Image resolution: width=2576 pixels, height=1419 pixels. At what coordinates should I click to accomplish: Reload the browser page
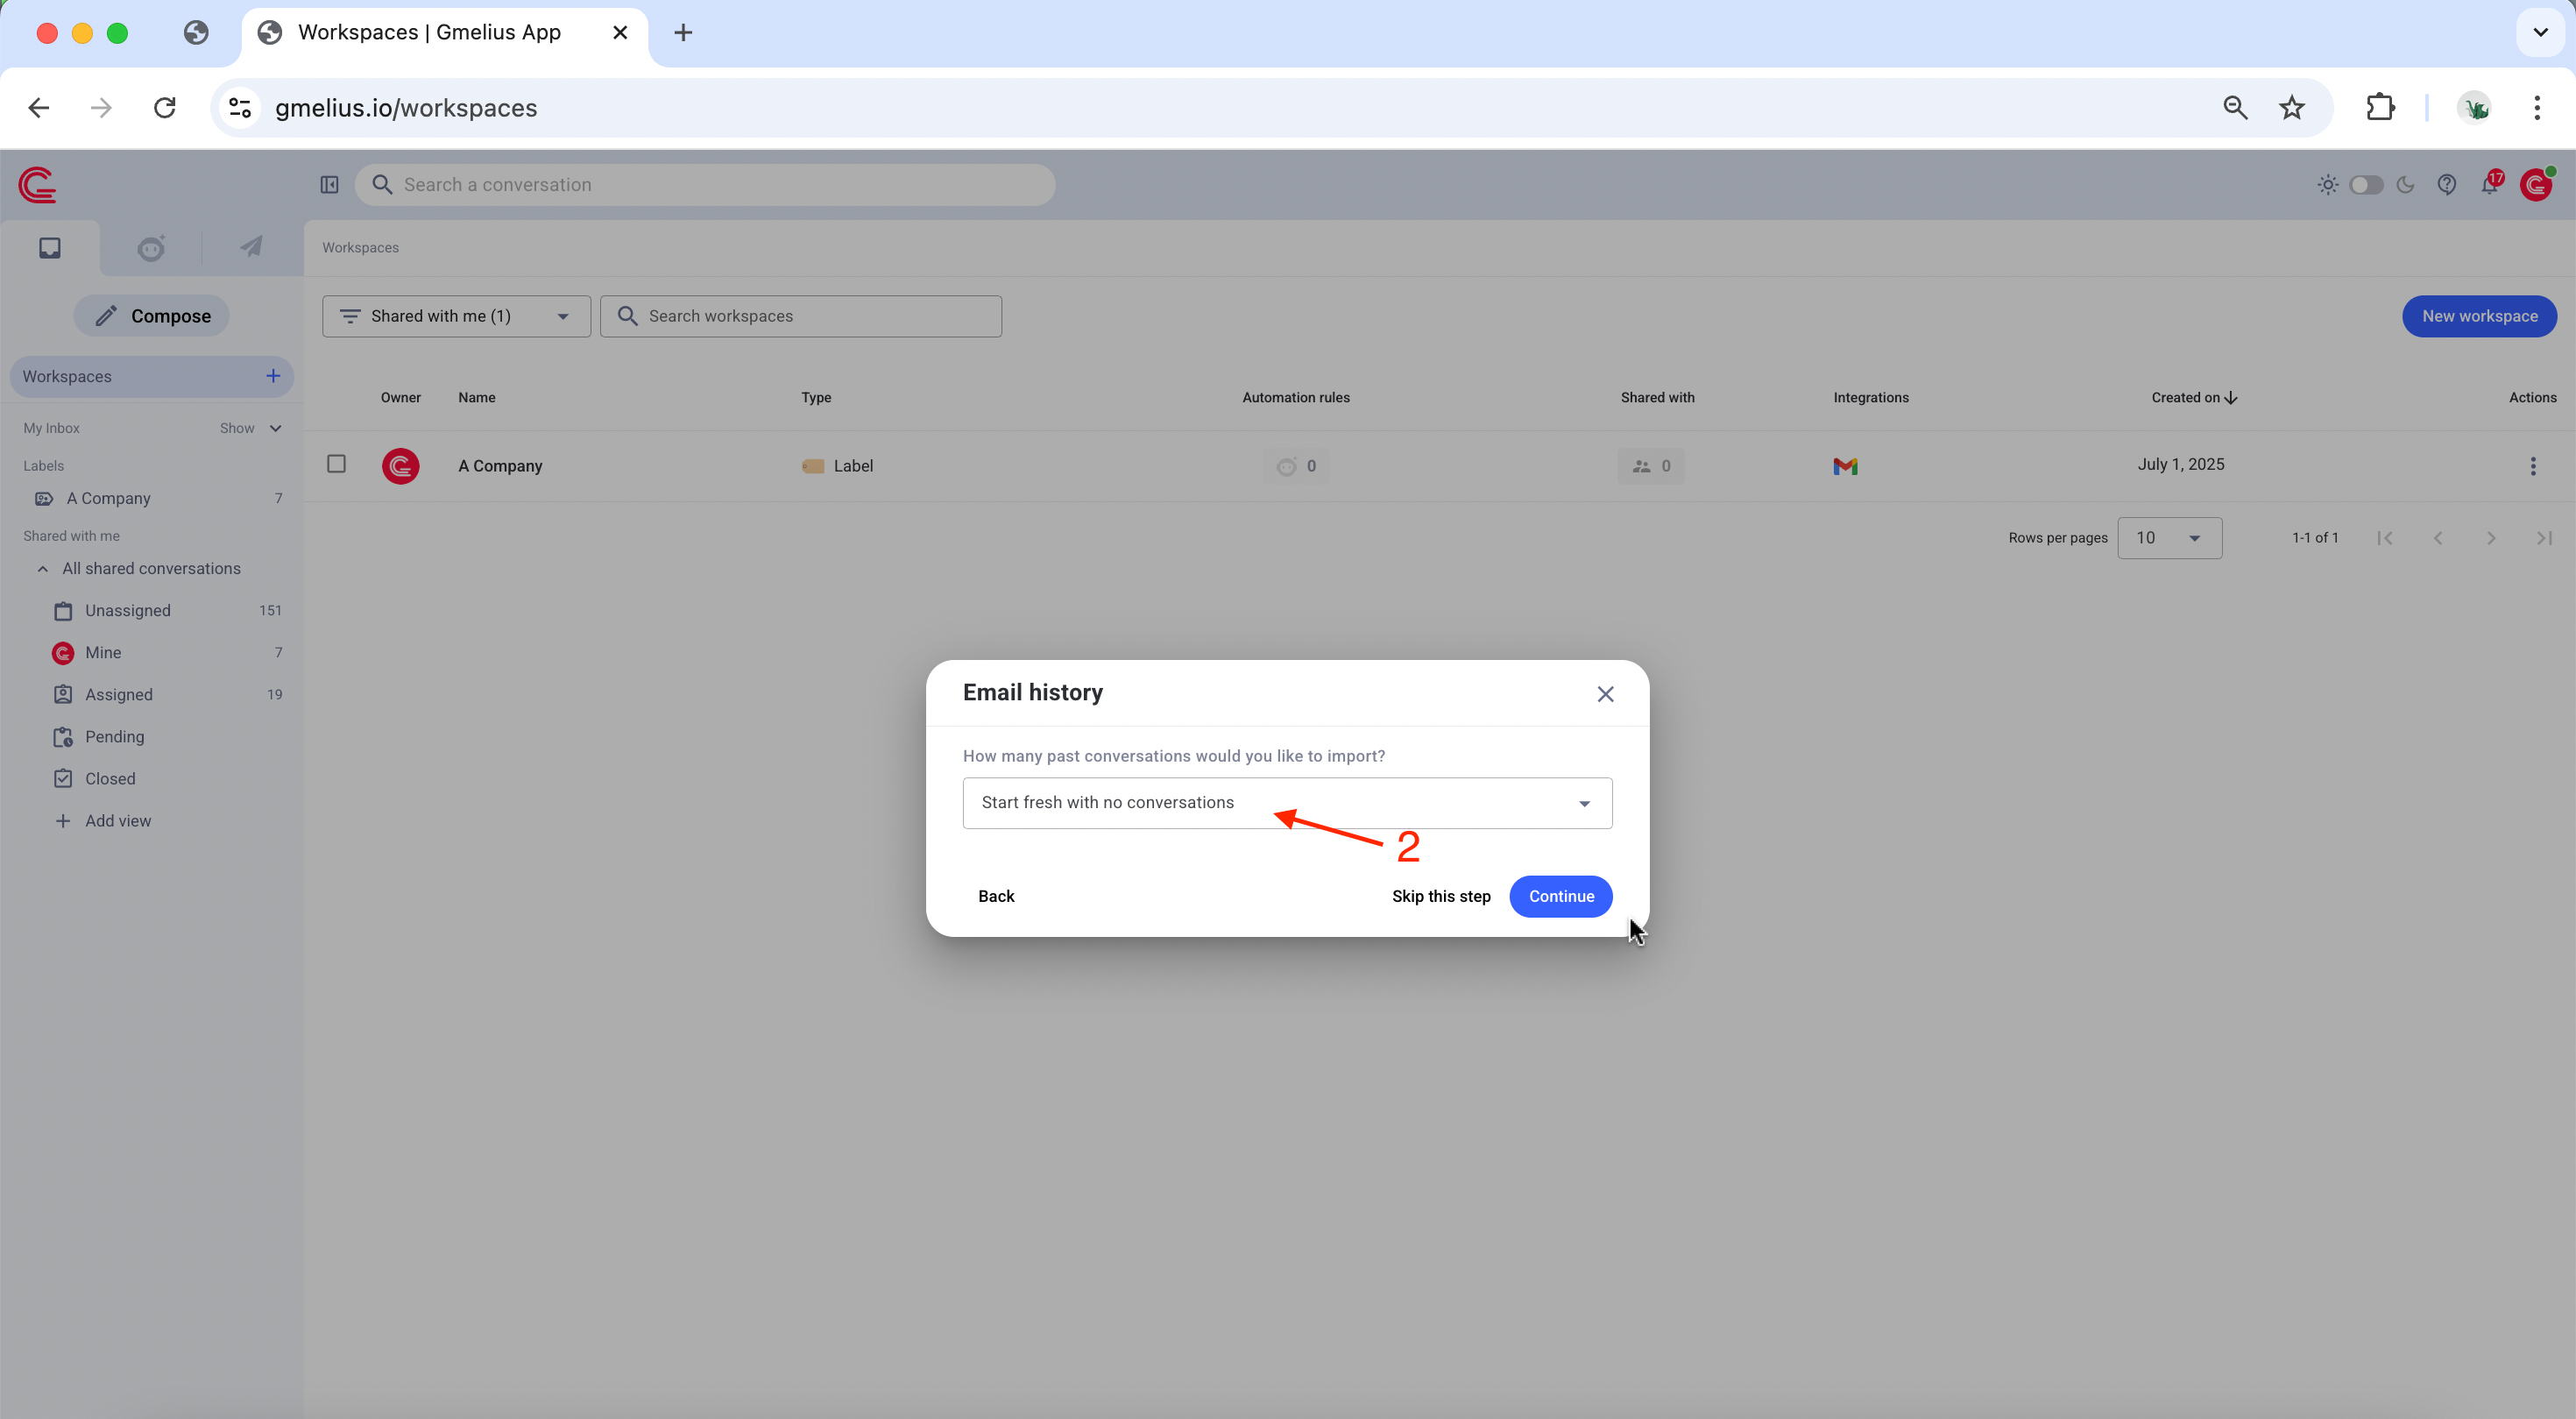click(x=165, y=108)
